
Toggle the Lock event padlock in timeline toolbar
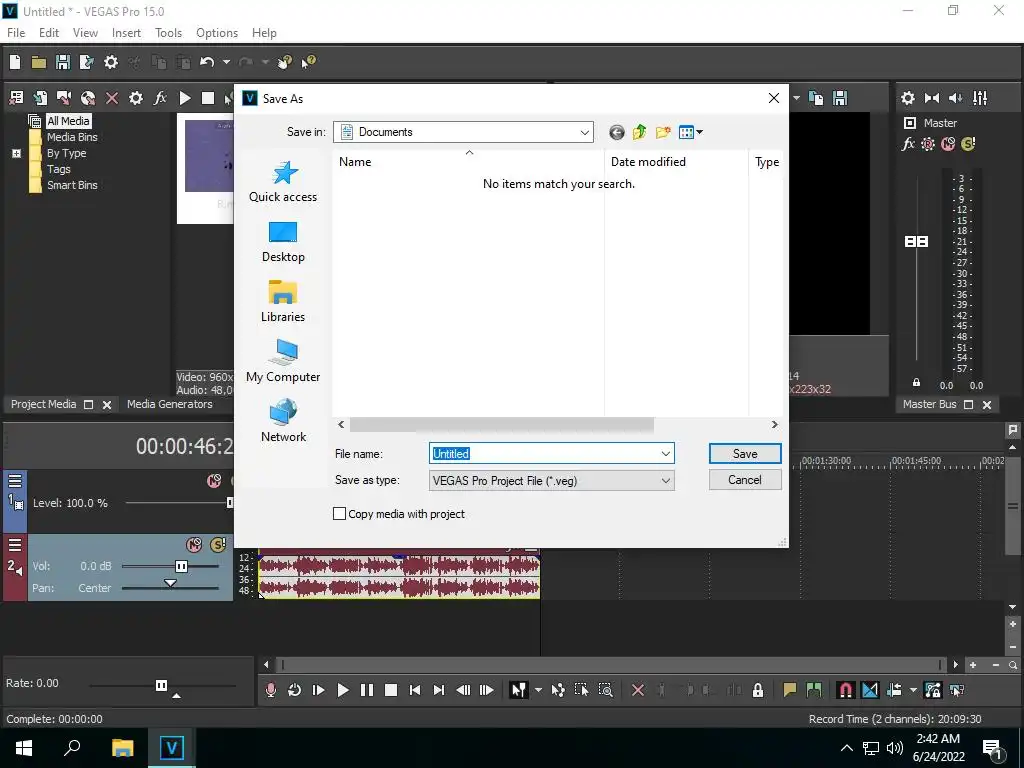click(x=758, y=690)
